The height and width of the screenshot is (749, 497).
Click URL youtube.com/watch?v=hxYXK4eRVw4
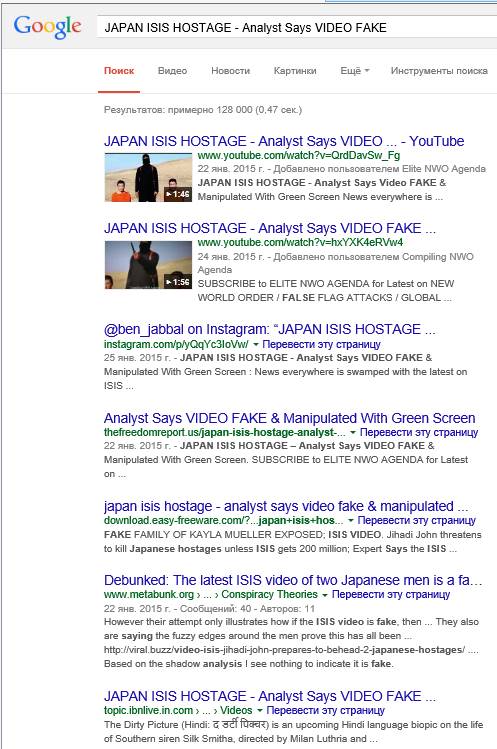click(x=300, y=242)
